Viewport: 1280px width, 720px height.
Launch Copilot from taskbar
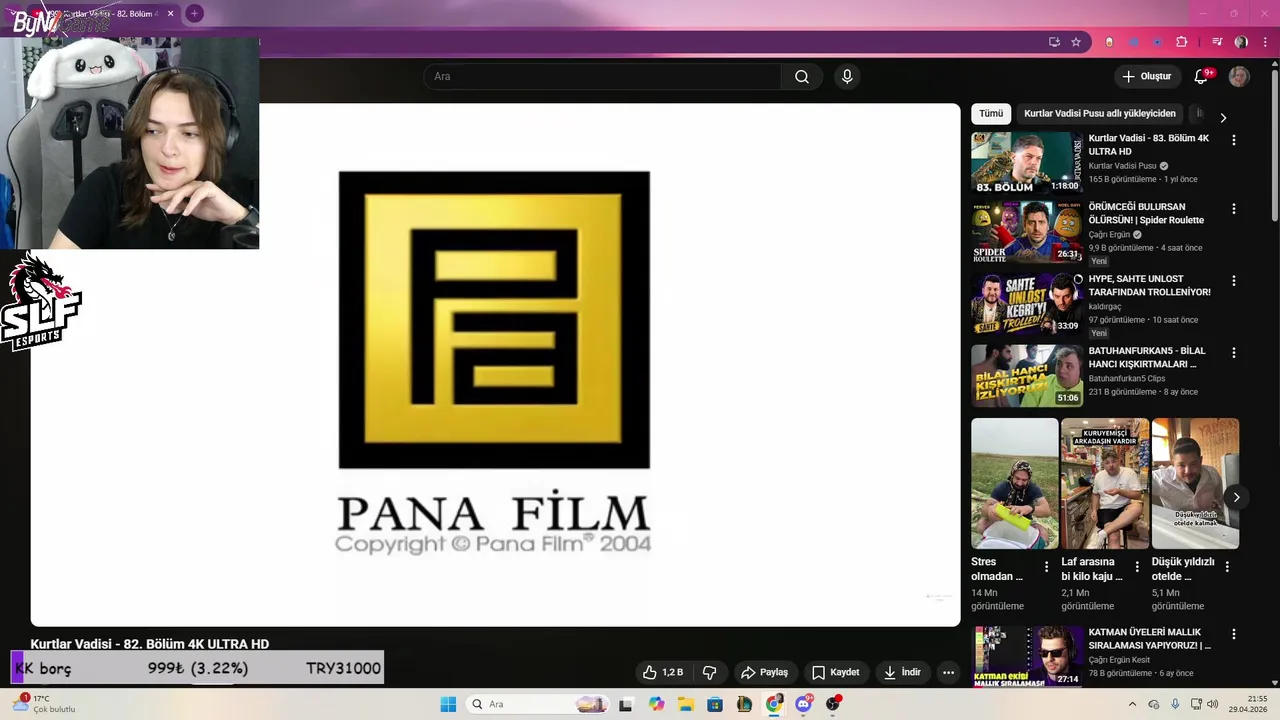(x=656, y=705)
